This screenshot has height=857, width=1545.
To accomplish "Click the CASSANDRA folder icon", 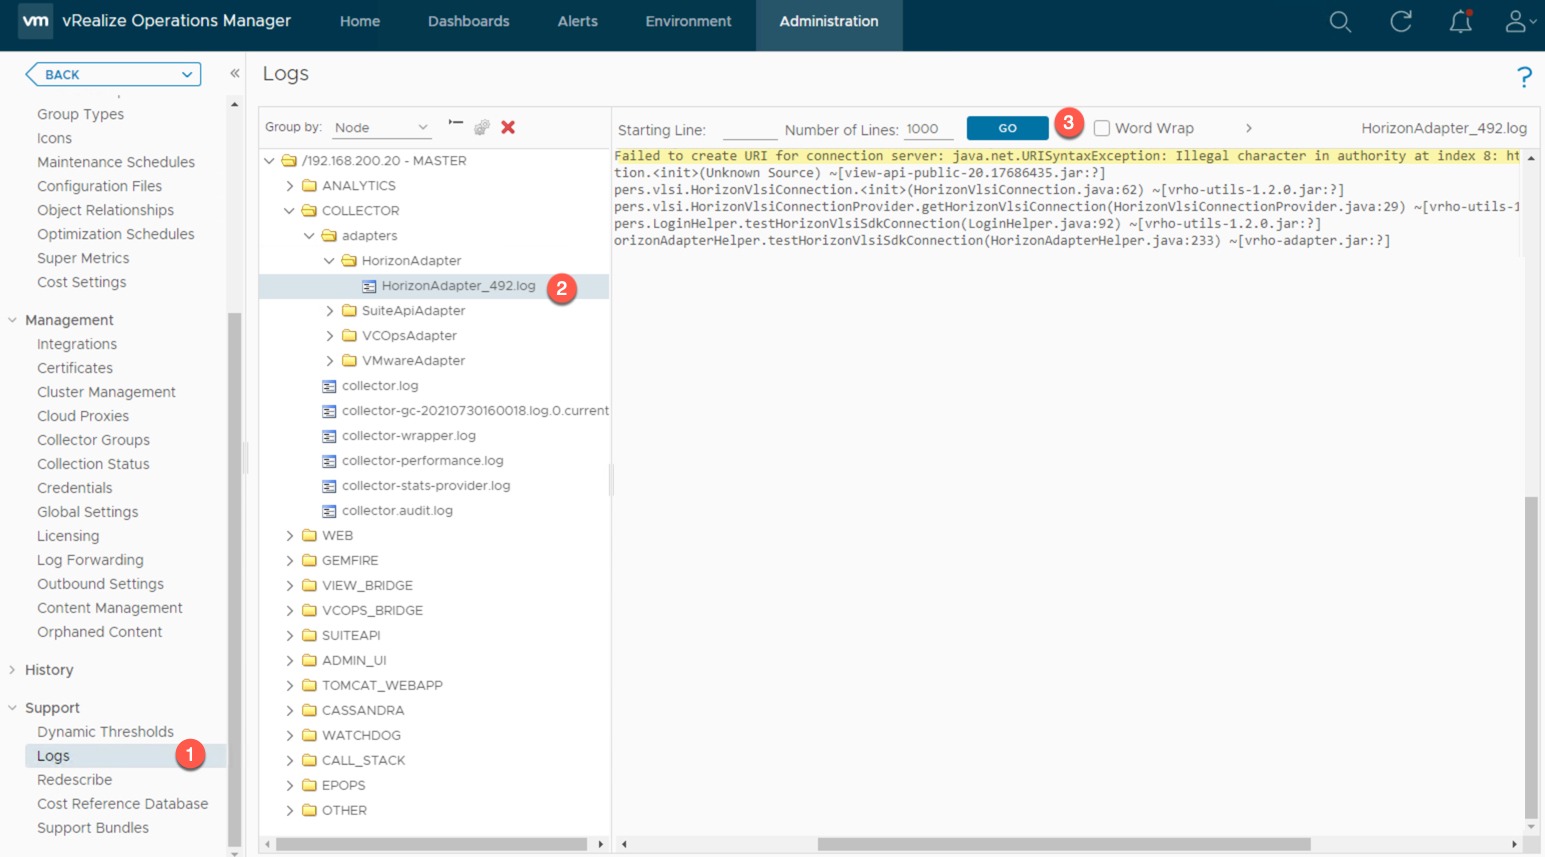I will pyautogui.click(x=309, y=711).
